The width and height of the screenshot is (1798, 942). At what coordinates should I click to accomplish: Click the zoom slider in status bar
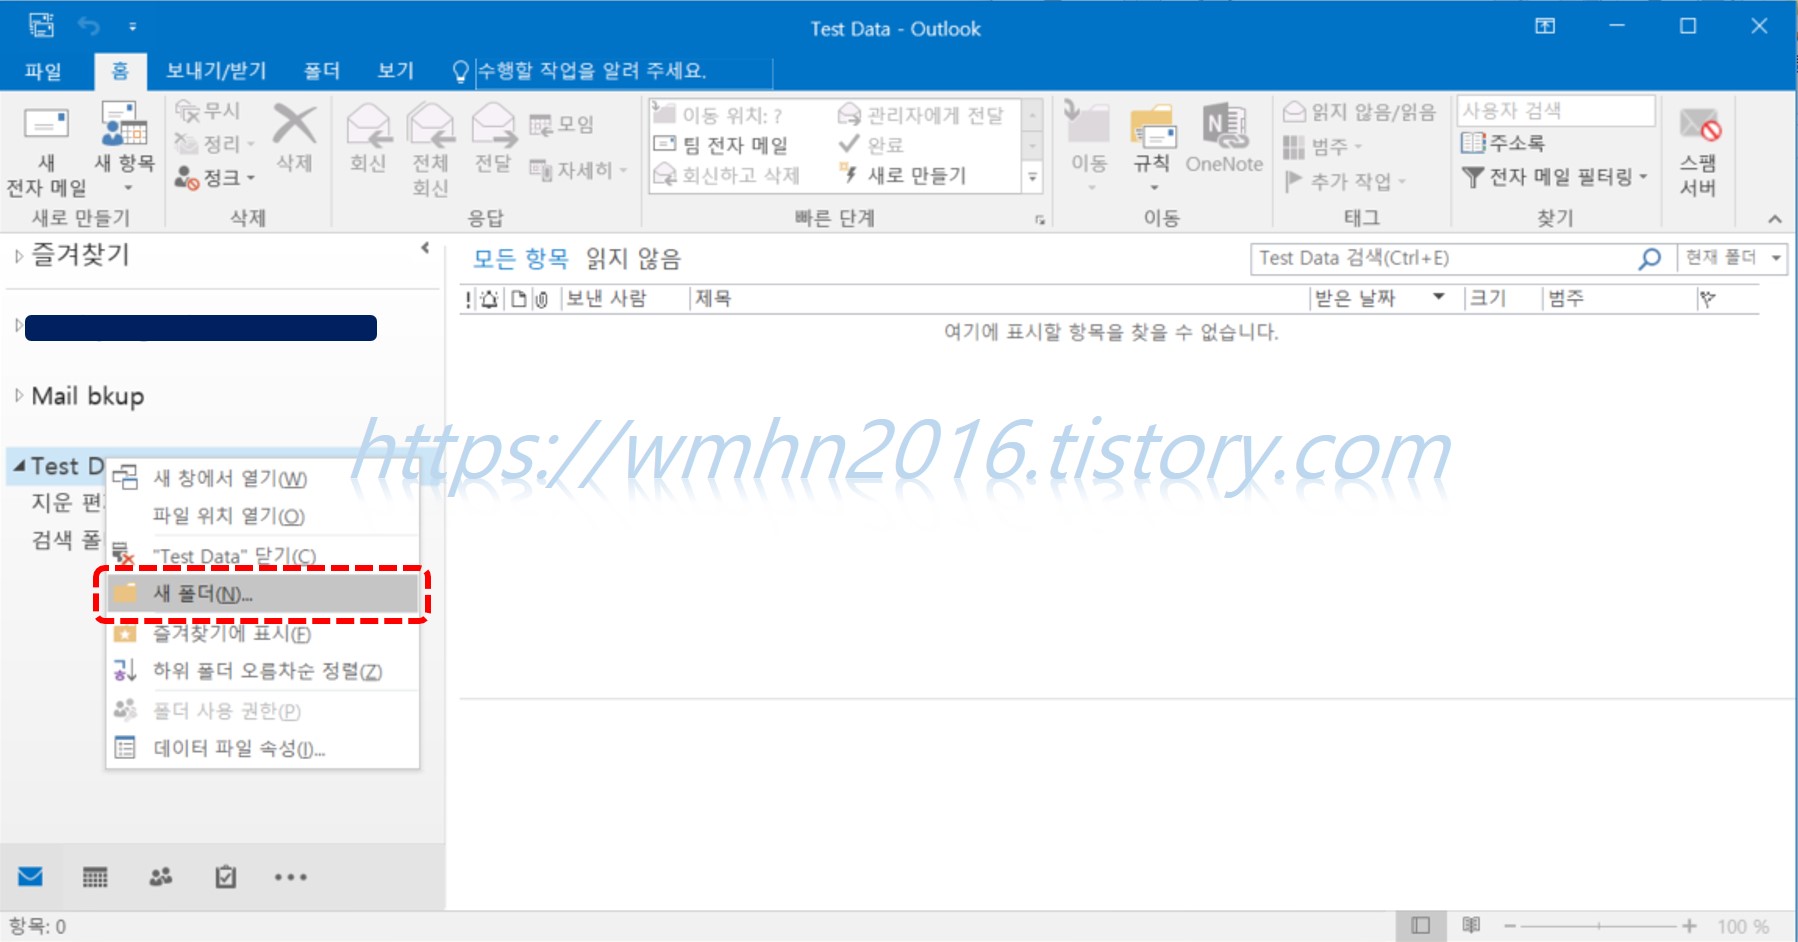point(1598,927)
